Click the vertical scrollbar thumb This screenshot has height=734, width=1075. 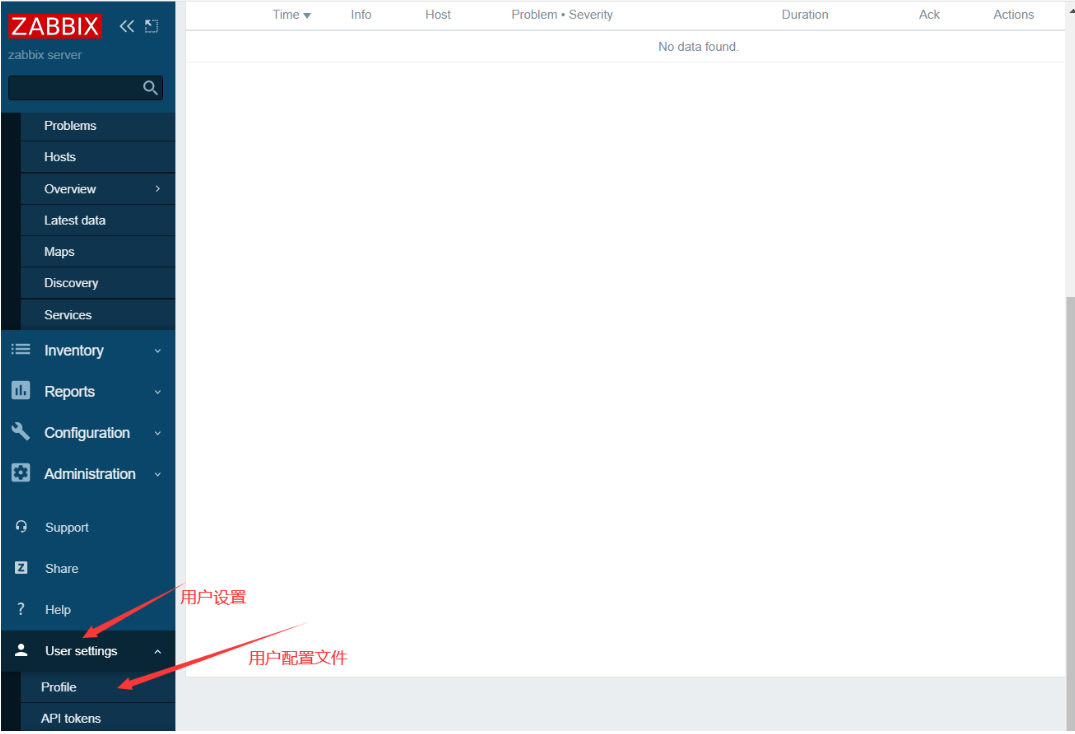point(1070,514)
